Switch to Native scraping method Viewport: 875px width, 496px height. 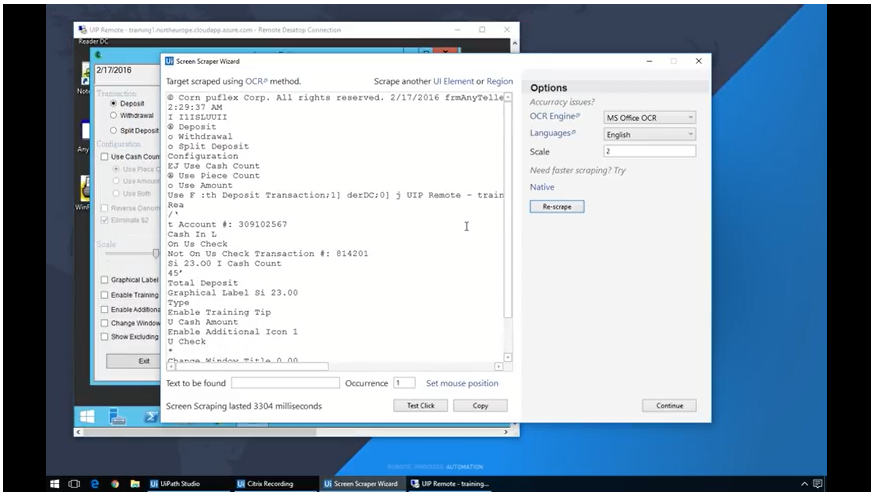click(x=542, y=187)
